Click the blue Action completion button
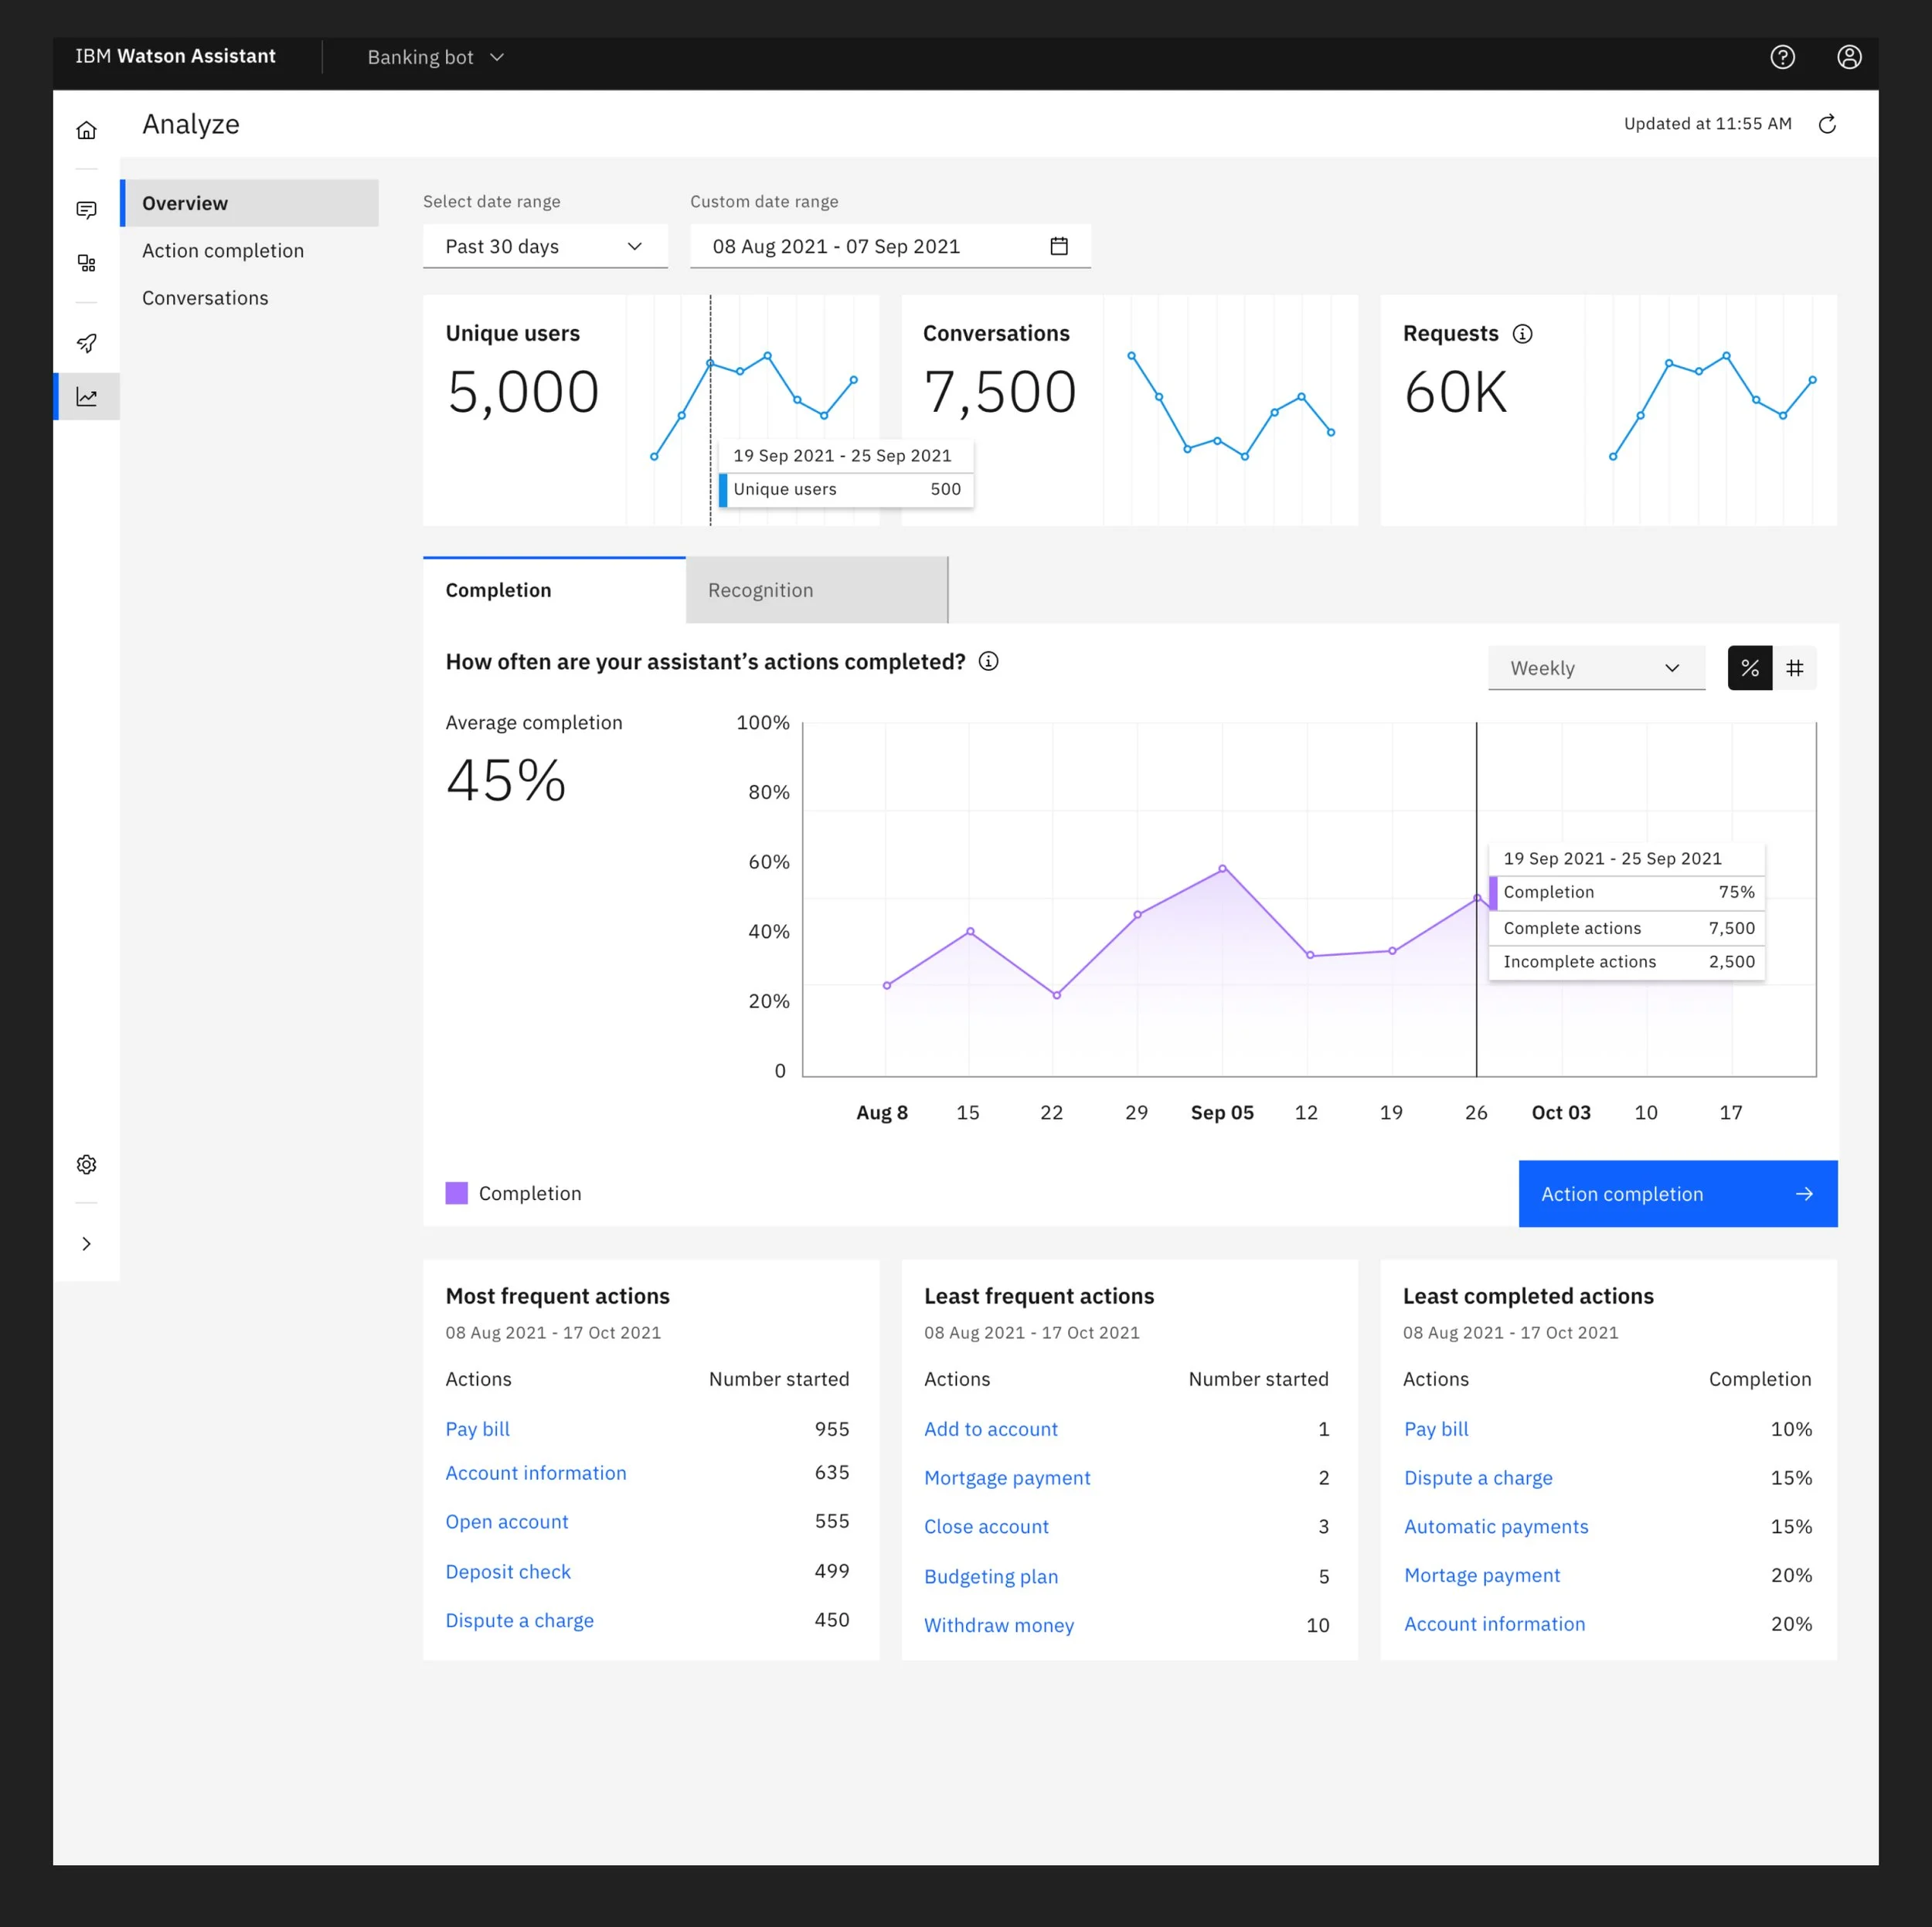Image resolution: width=1932 pixels, height=1927 pixels. (x=1677, y=1194)
